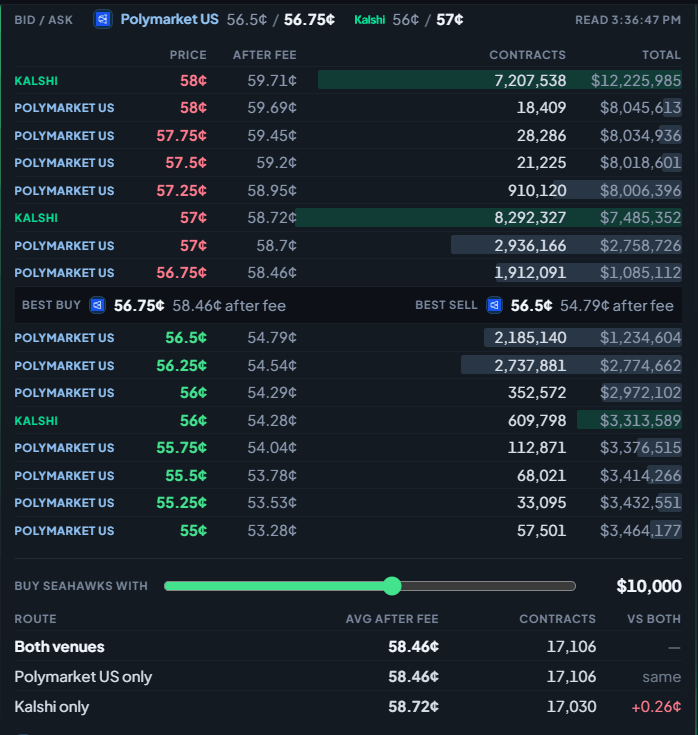Click the AVG AFTER FEE column header
The height and width of the screenshot is (735, 698).
click(x=392, y=619)
